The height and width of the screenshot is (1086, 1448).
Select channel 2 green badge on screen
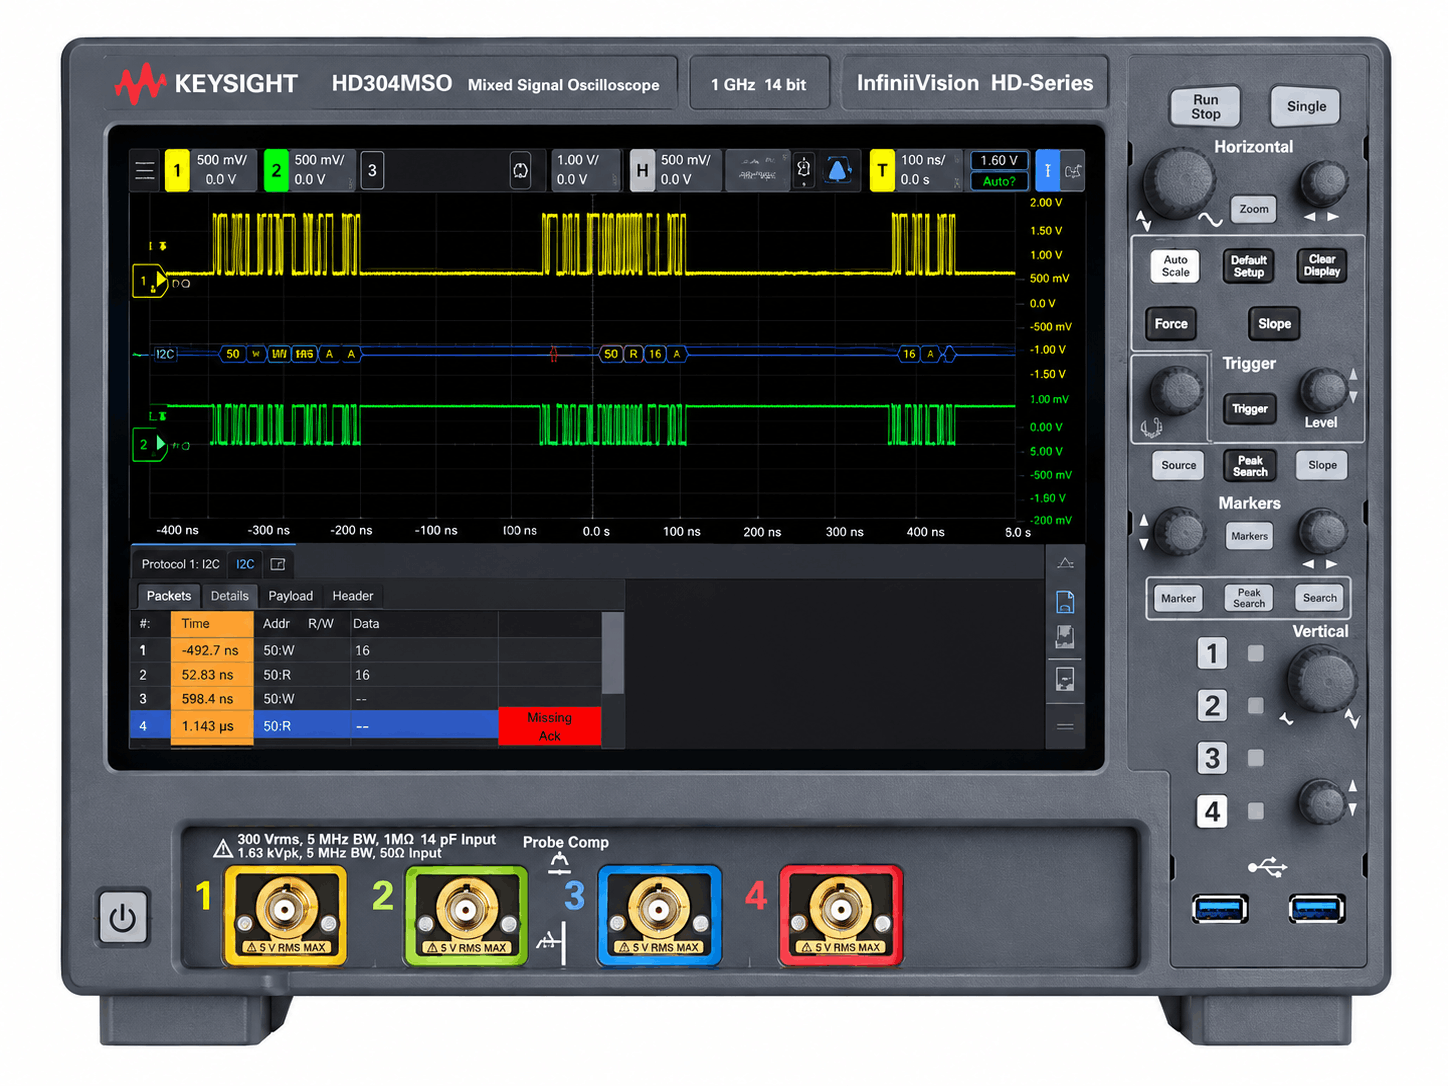pyautogui.click(x=276, y=170)
